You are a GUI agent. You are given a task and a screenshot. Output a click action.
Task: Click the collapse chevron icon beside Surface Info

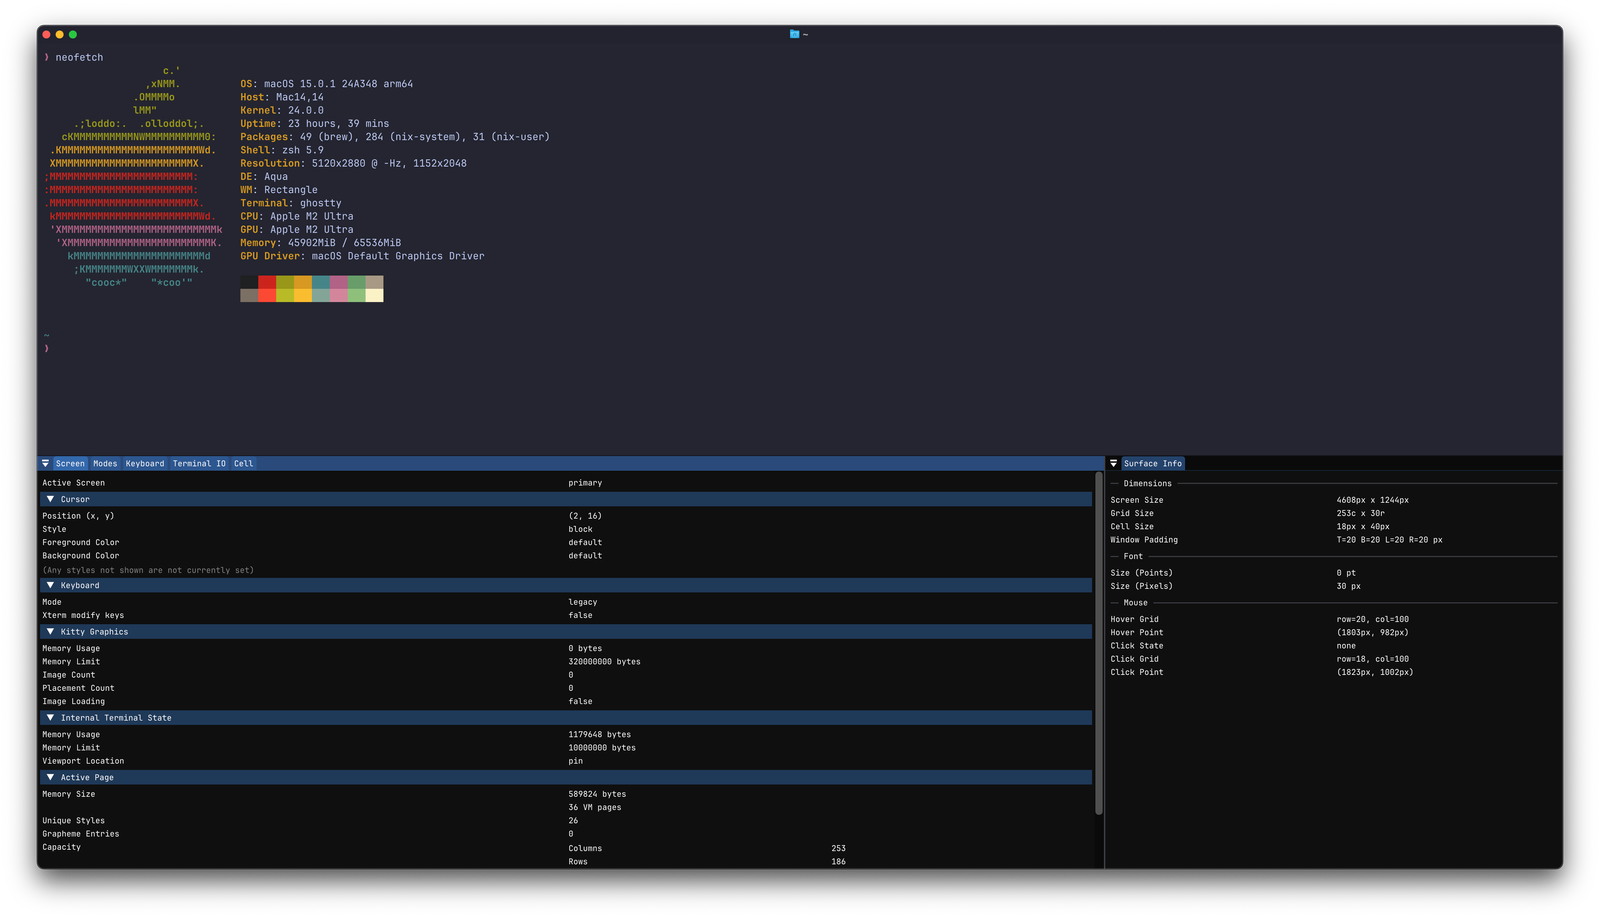tap(1113, 463)
